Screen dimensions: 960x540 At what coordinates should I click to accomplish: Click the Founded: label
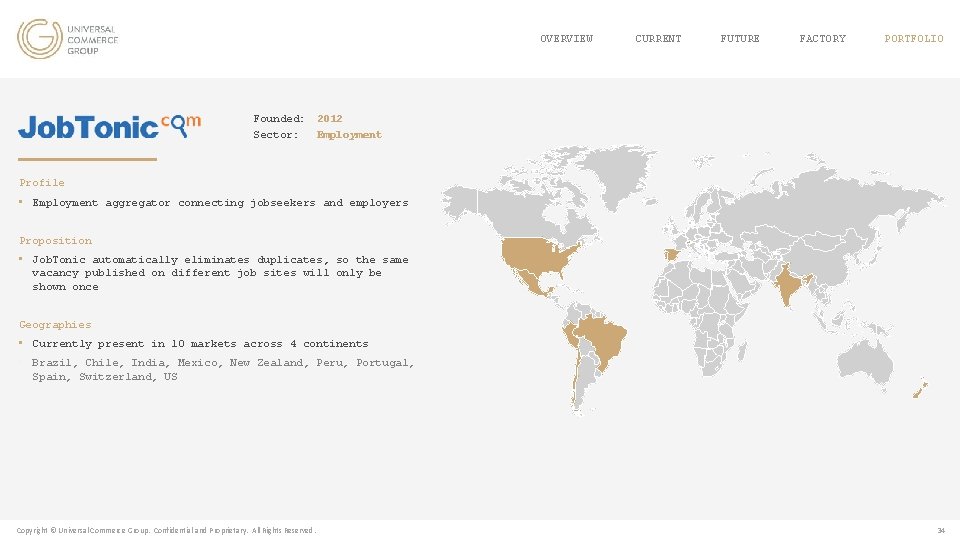(279, 119)
